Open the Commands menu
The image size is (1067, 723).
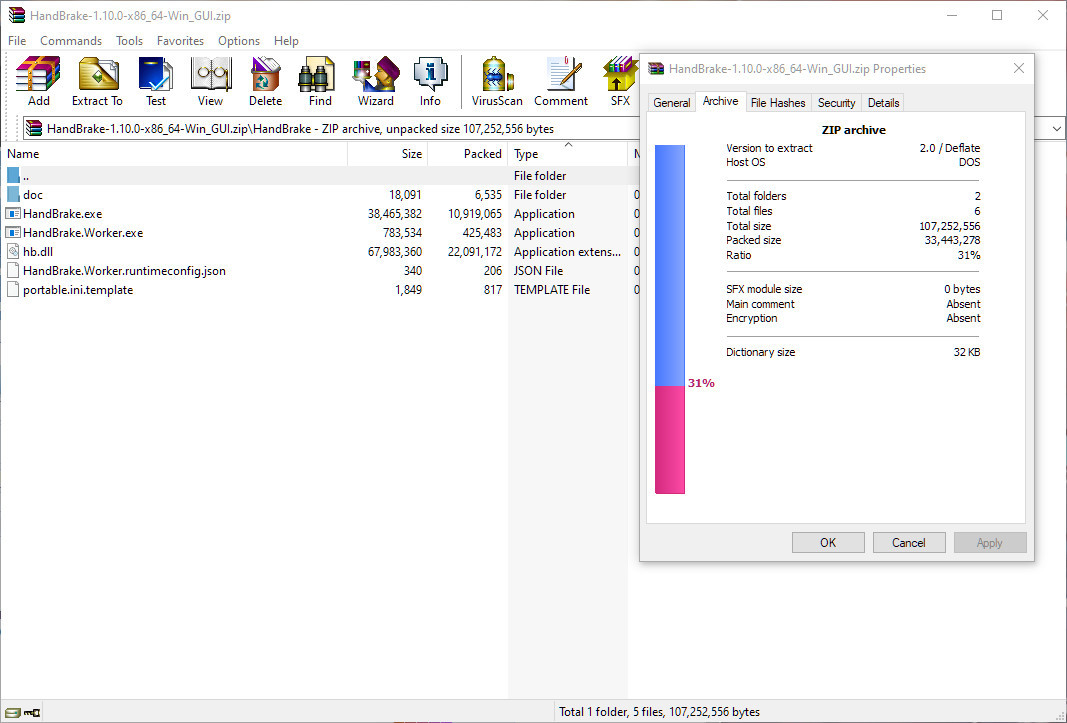coord(71,41)
